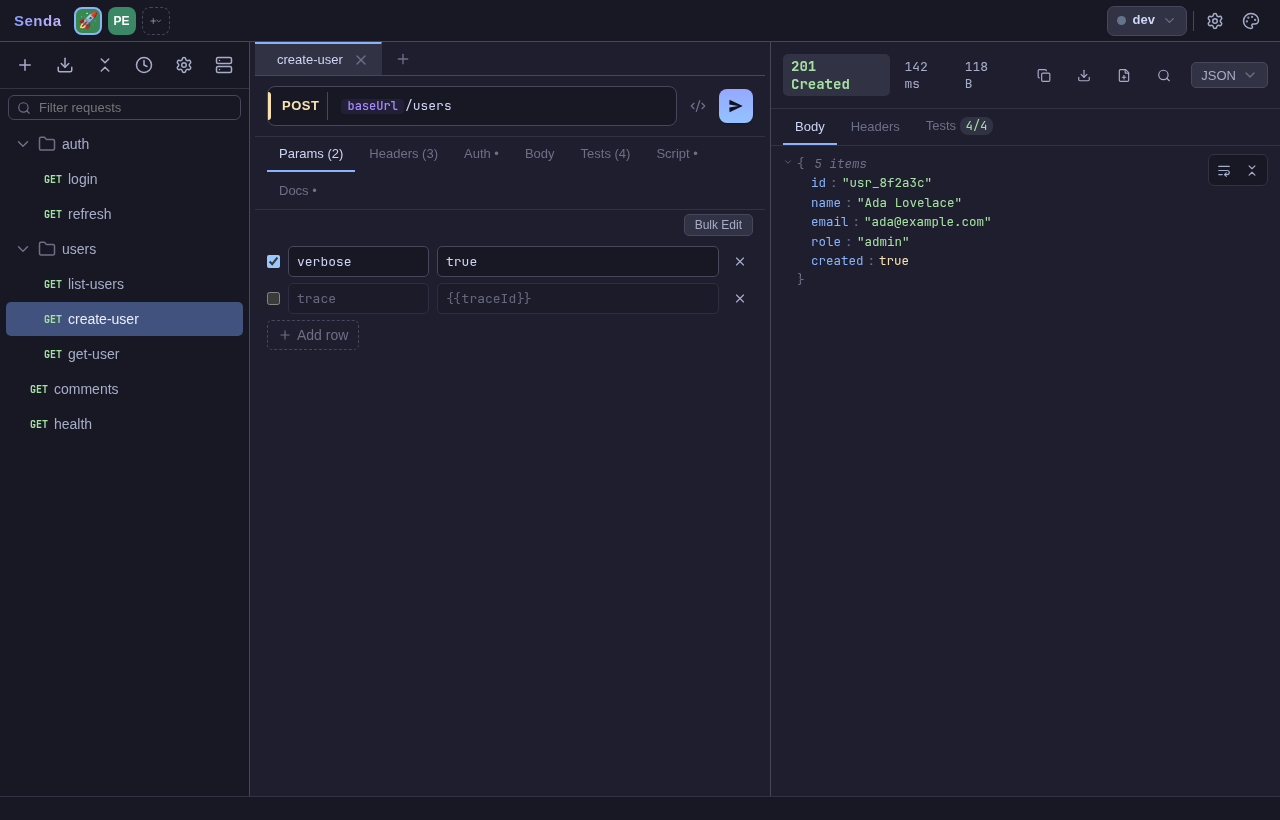Copy the response body
This screenshot has height=820, width=1280.
pyautogui.click(x=1044, y=75)
